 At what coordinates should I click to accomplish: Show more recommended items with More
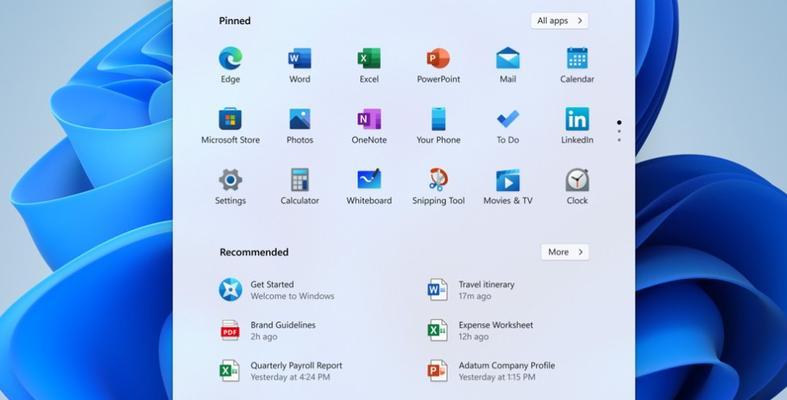[x=565, y=252]
